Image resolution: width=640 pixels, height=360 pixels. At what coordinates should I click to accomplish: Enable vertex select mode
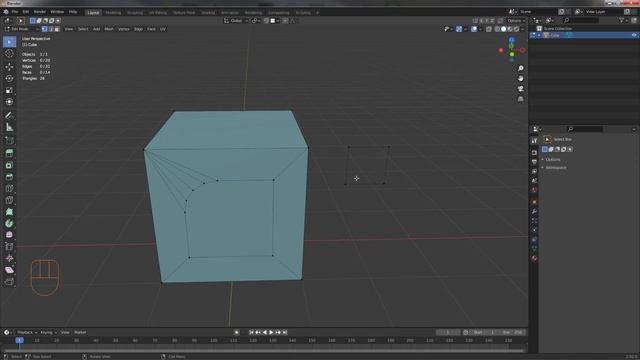point(44,29)
